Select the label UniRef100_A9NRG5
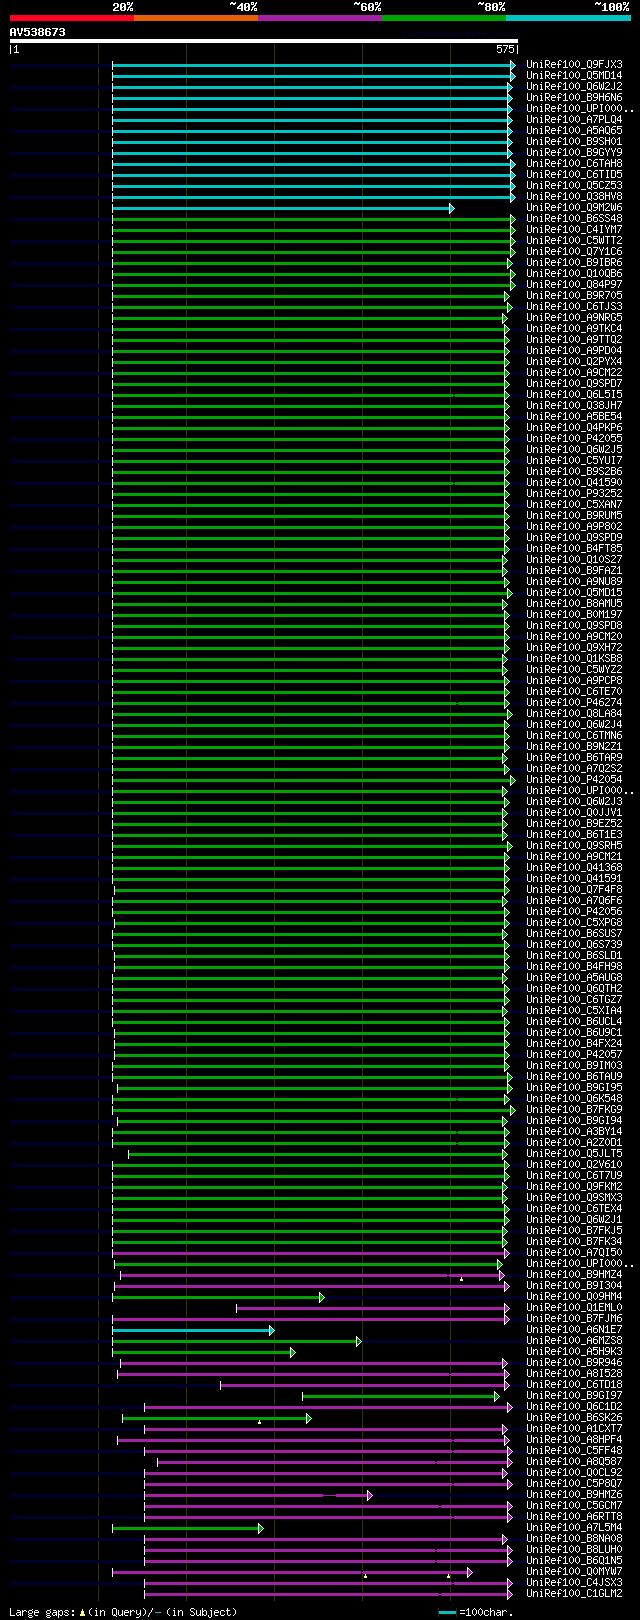The height and width of the screenshot is (1620, 640). [574, 318]
